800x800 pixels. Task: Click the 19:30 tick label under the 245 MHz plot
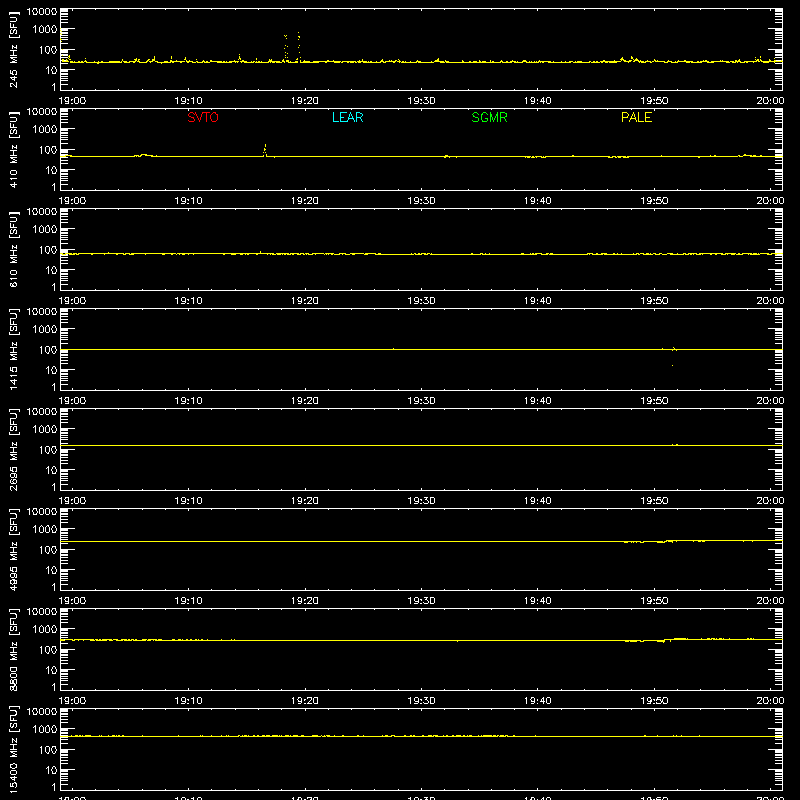(421, 101)
